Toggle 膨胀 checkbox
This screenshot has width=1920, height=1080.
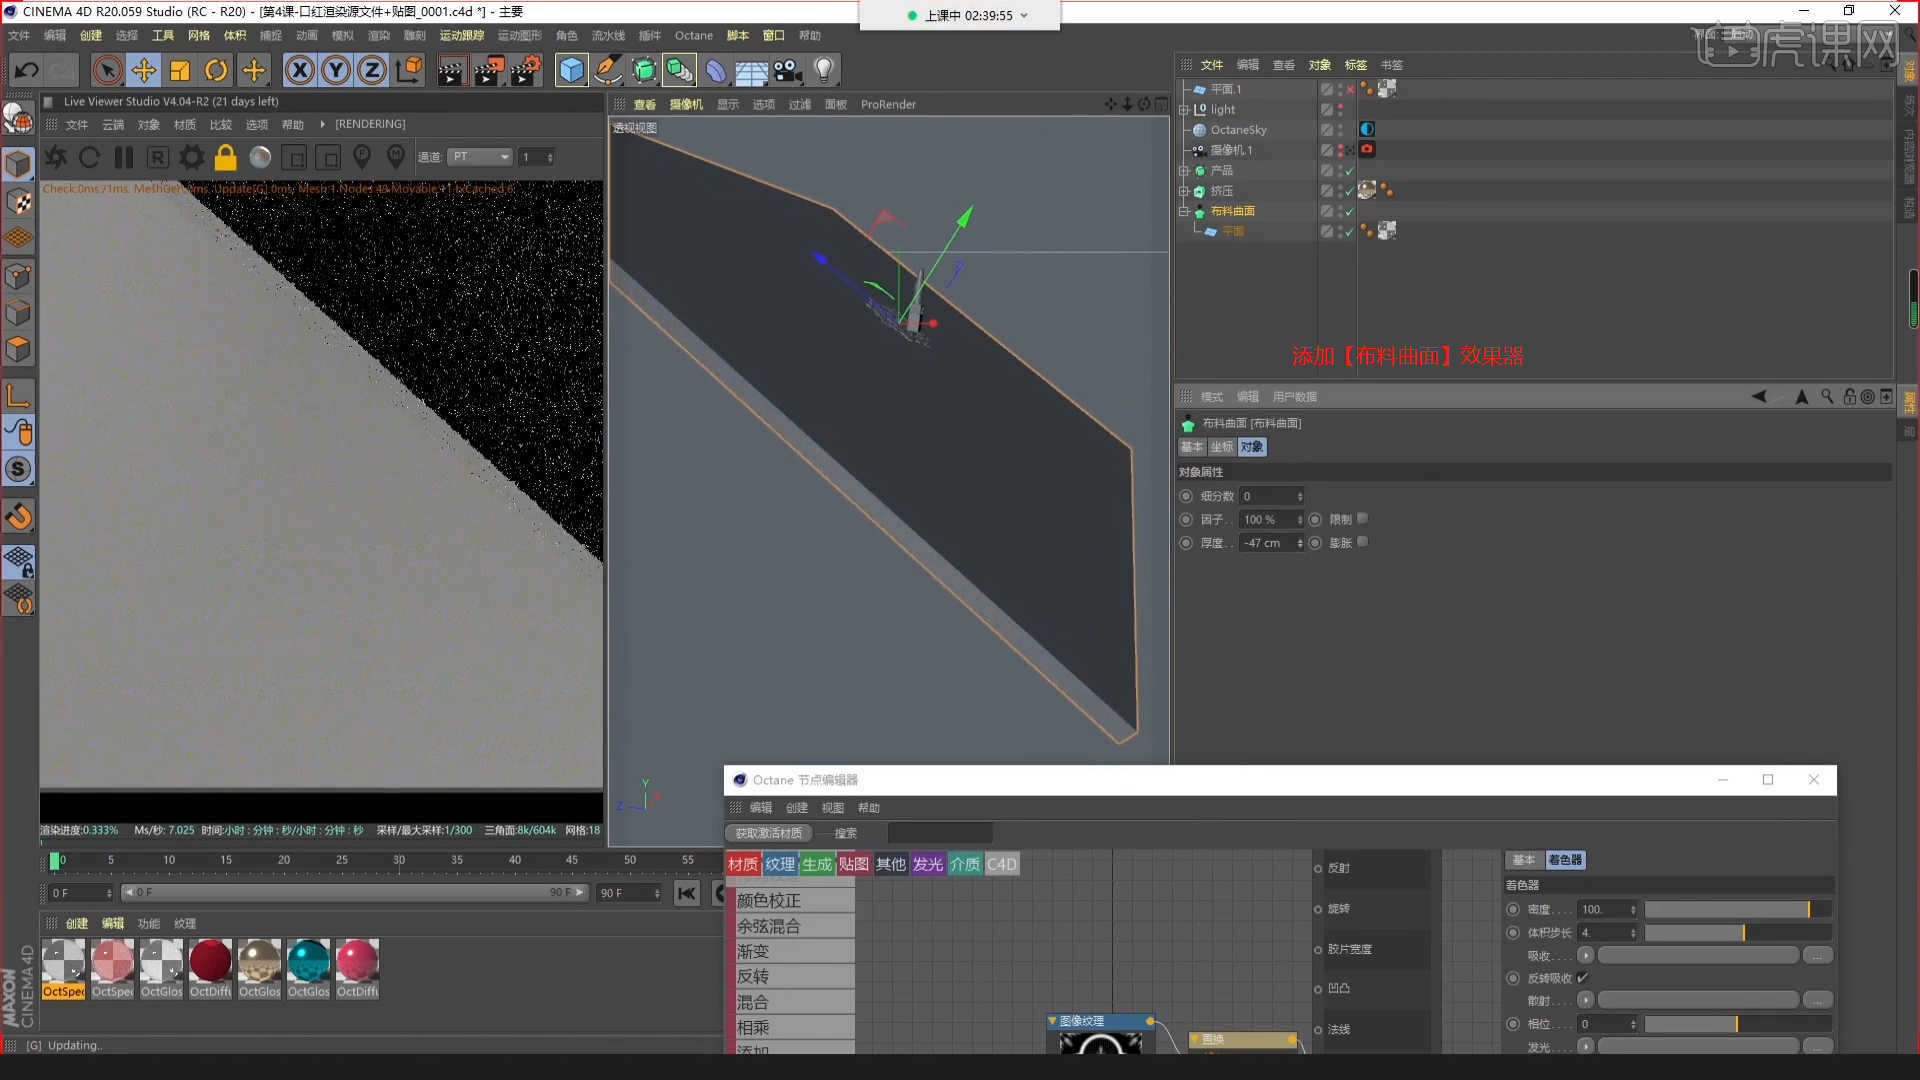pyautogui.click(x=1362, y=542)
